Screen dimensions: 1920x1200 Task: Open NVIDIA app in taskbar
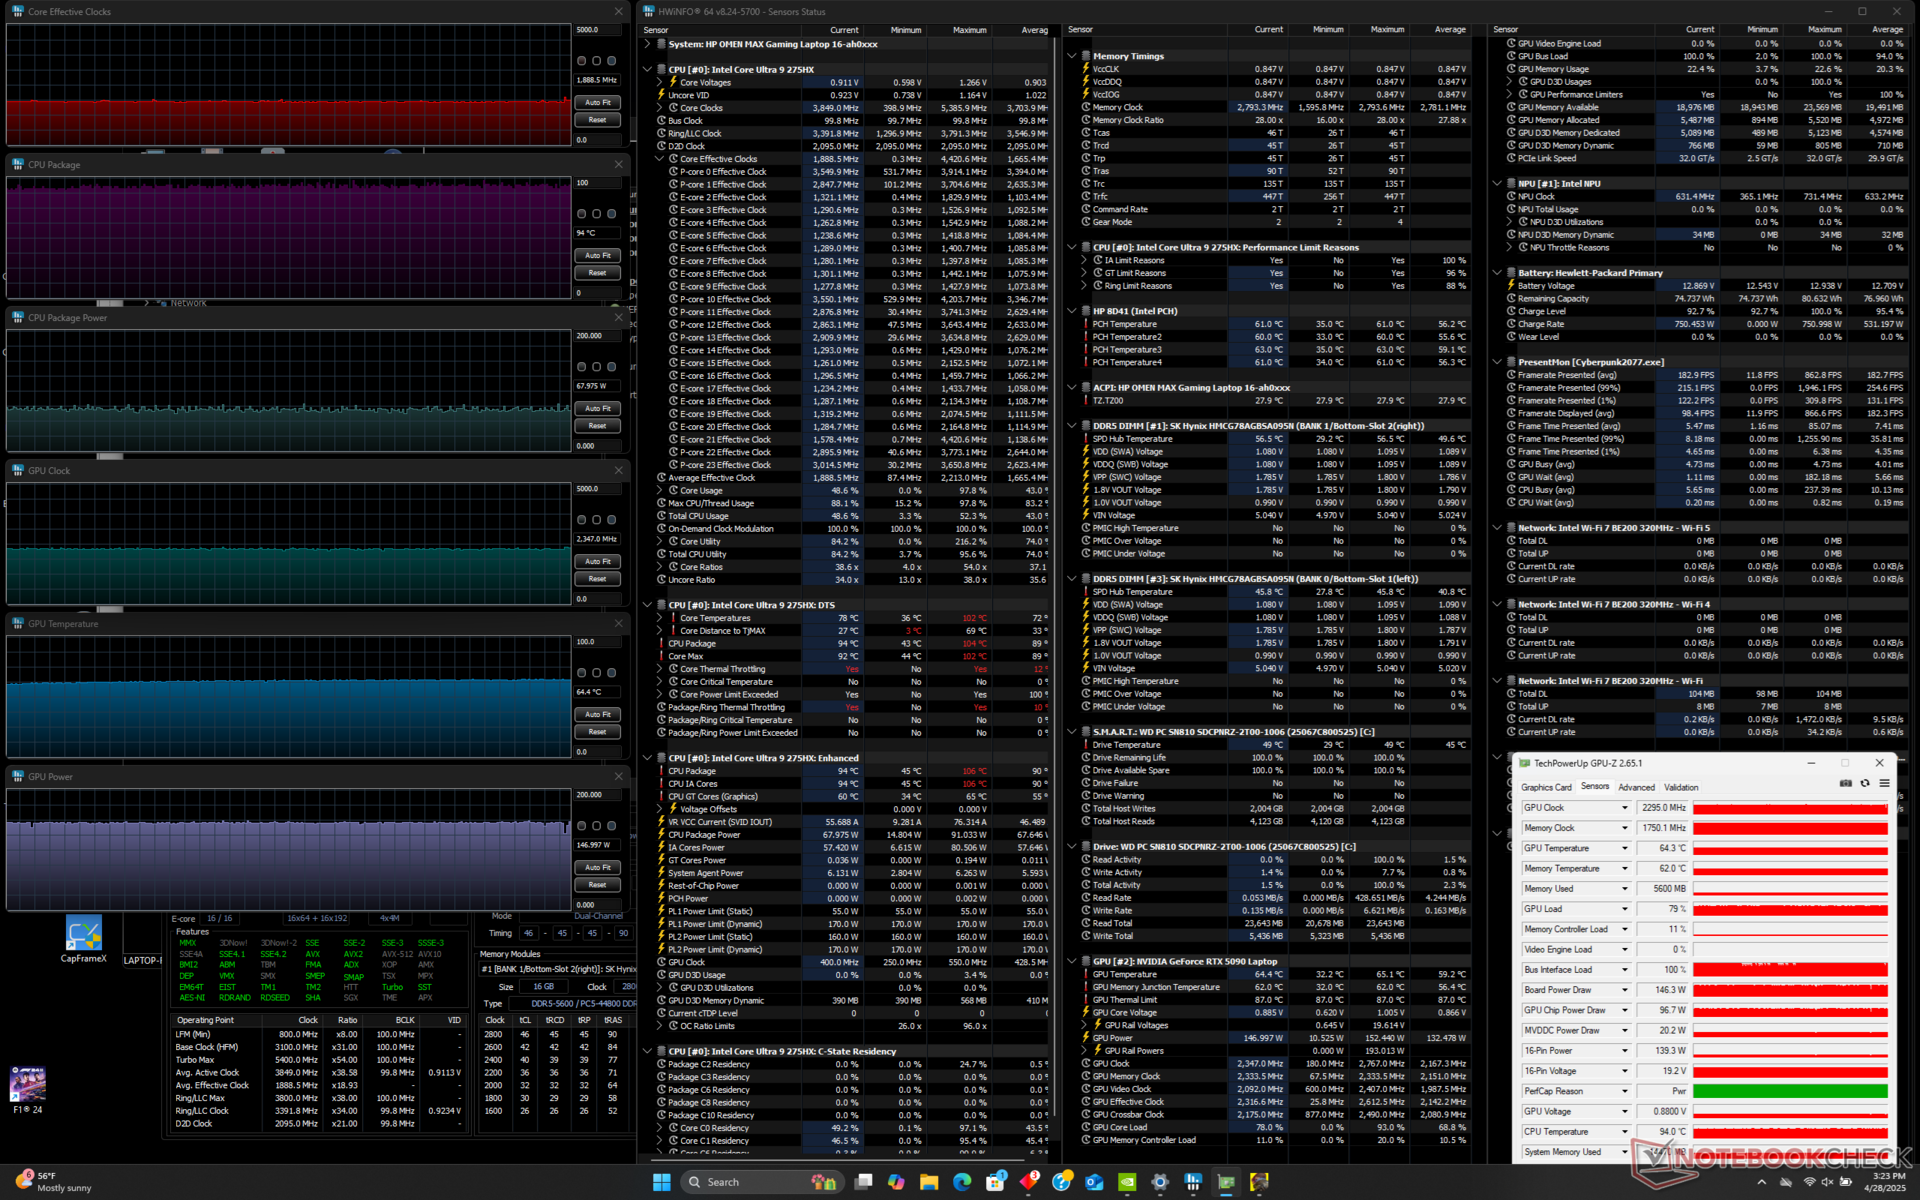tap(1127, 1181)
